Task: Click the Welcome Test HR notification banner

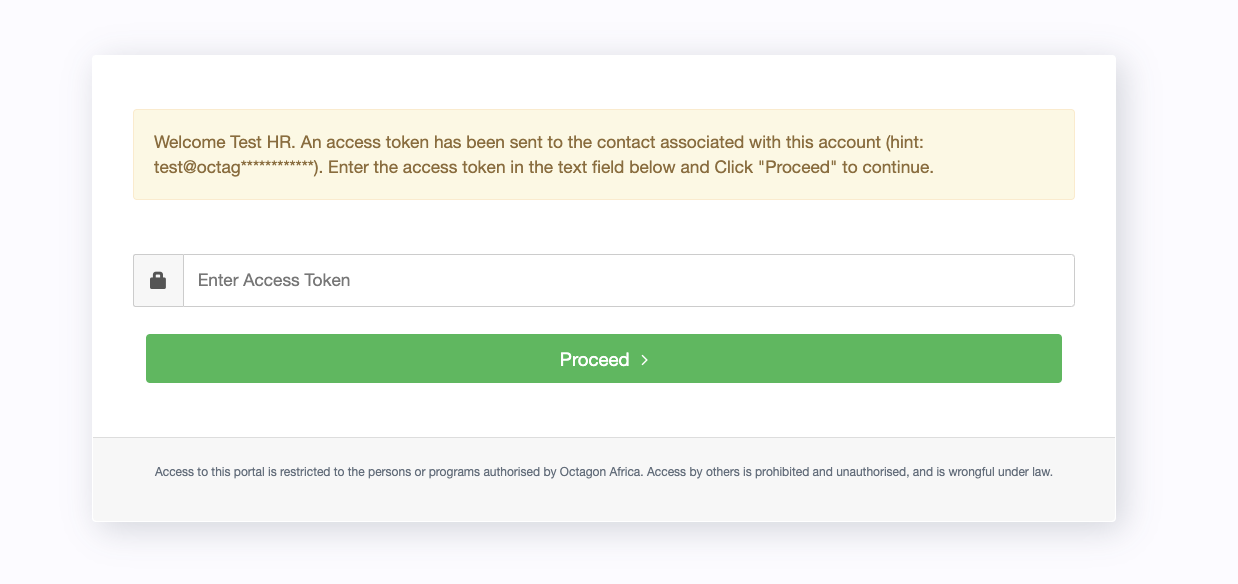Action: 604,154
